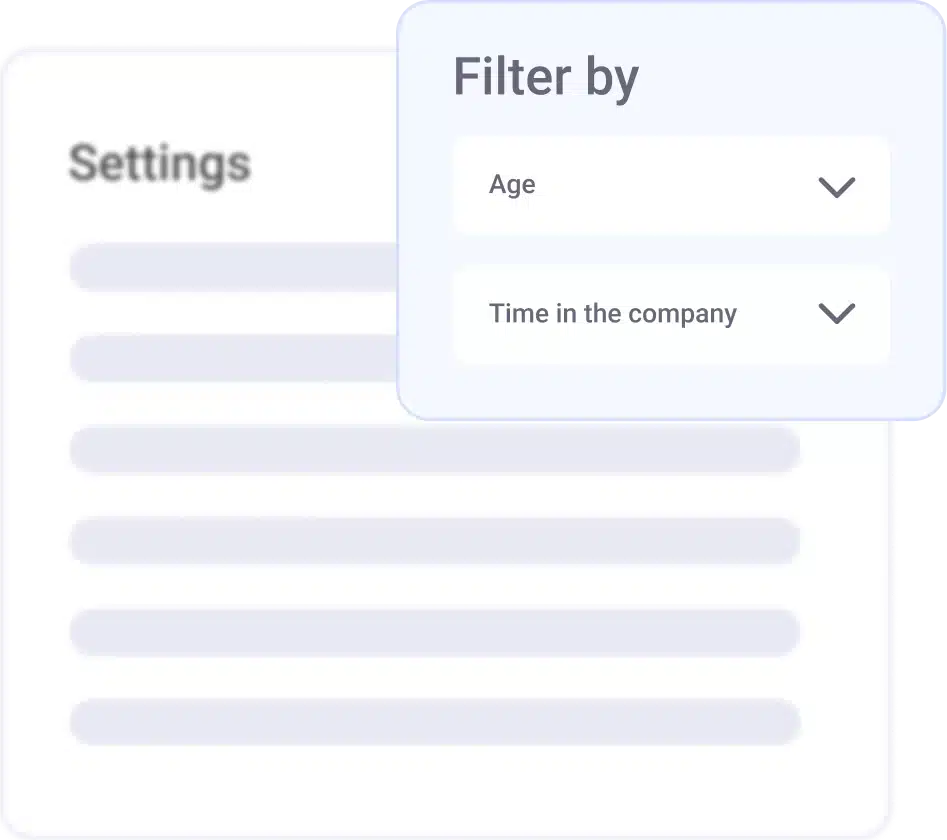This screenshot has height=840, width=947.
Task: Click the "Age" label text
Action: tap(512, 185)
